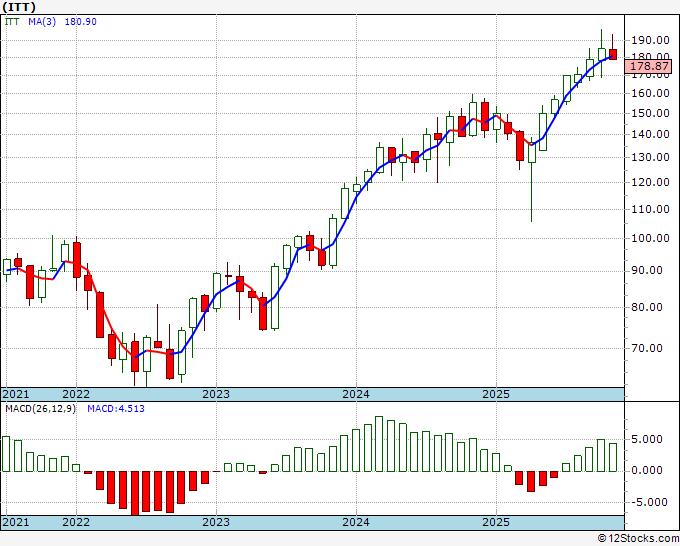Click the 2024 marker on price timeline
Viewport: 680px width, 546px height.
356,394
